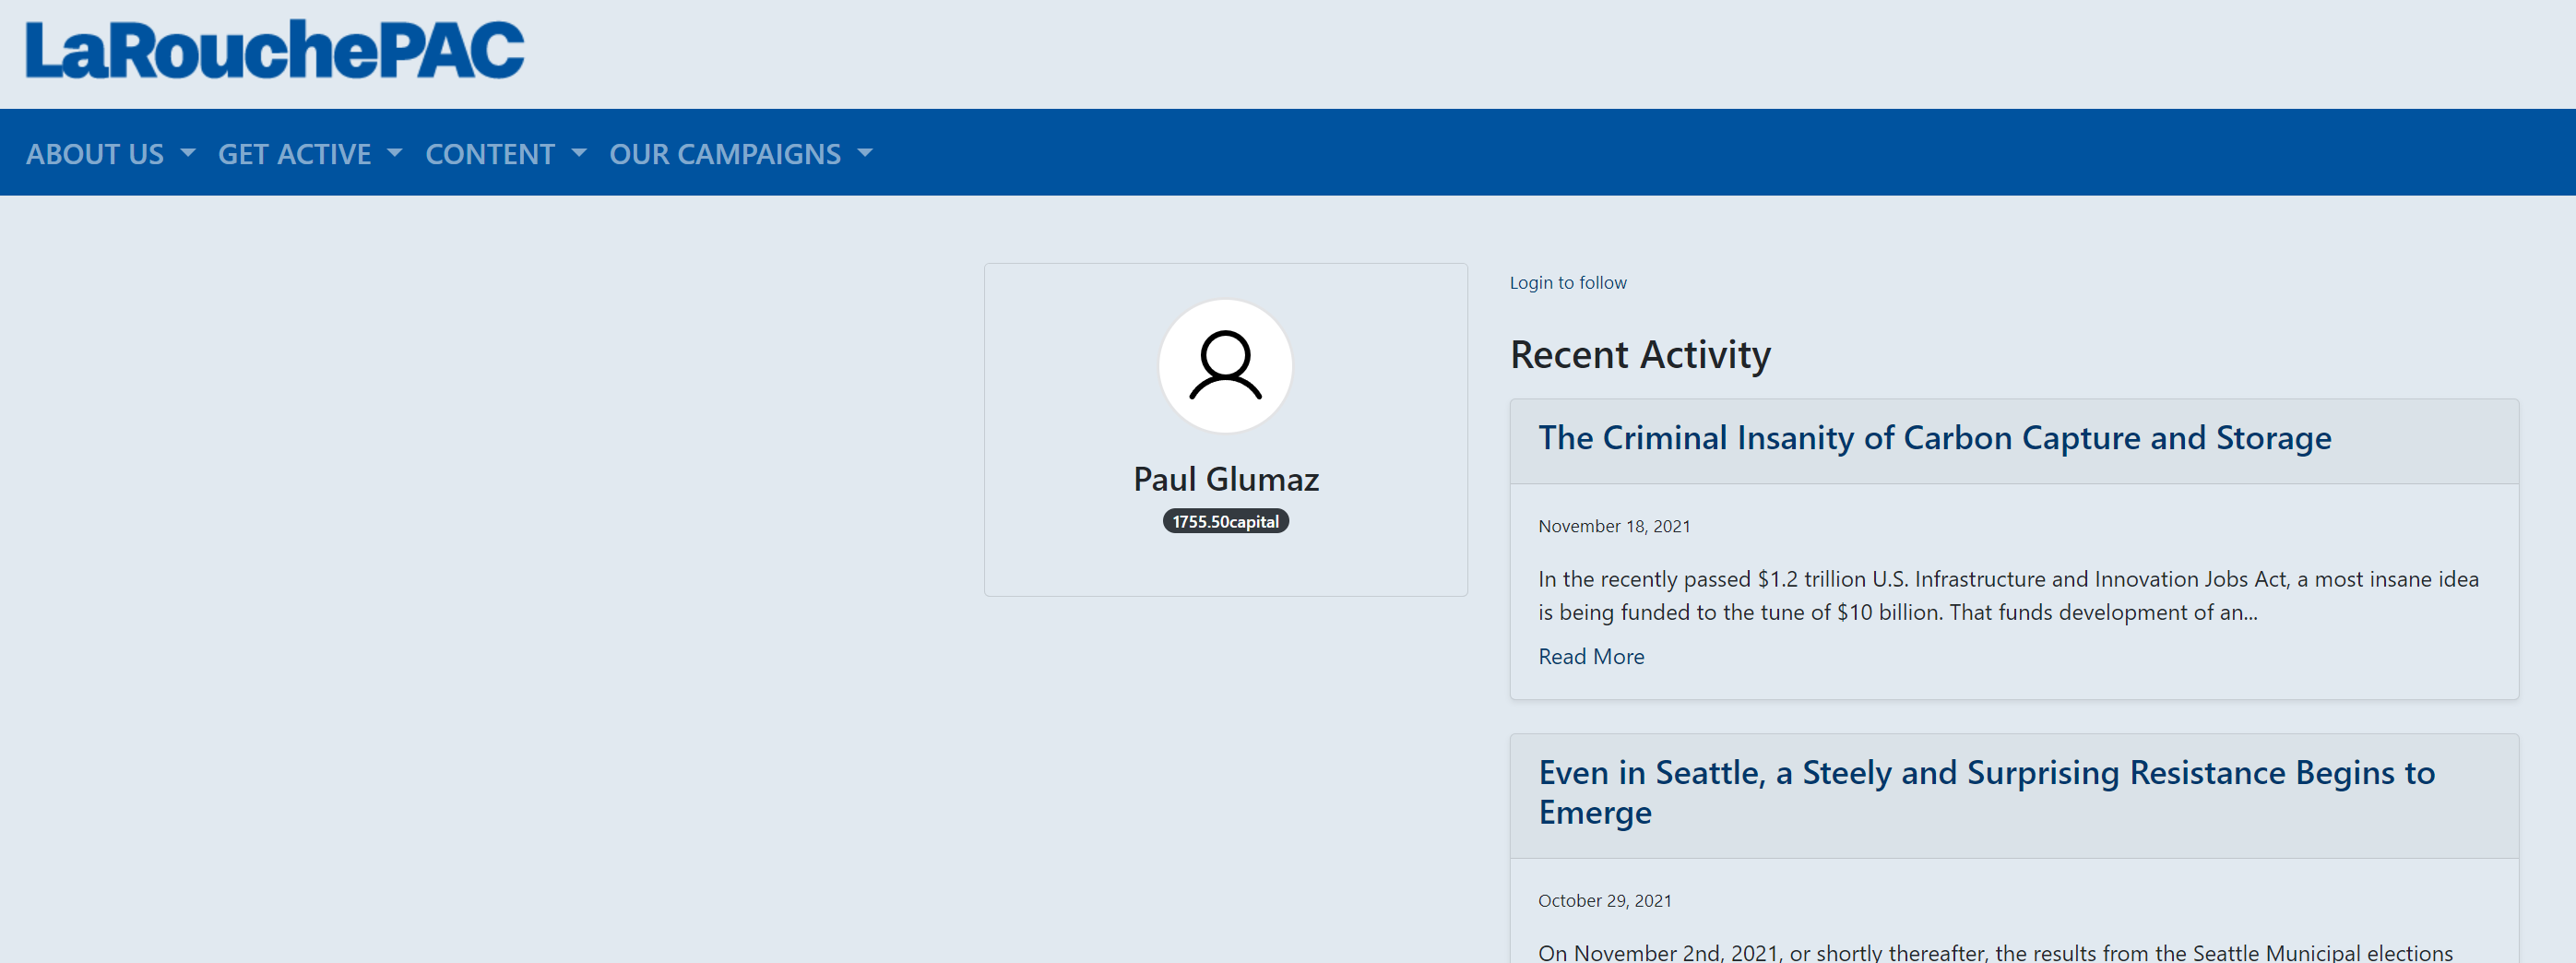Click the November 18, 2021 date

[1614, 526]
